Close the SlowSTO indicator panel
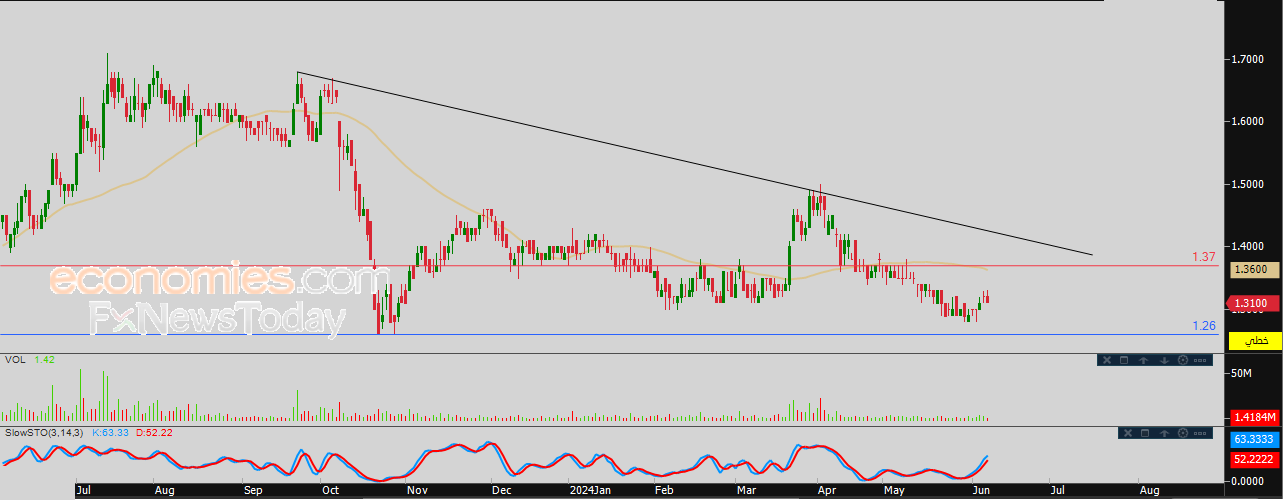Image resolution: width=1283 pixels, height=500 pixels. point(1128,433)
